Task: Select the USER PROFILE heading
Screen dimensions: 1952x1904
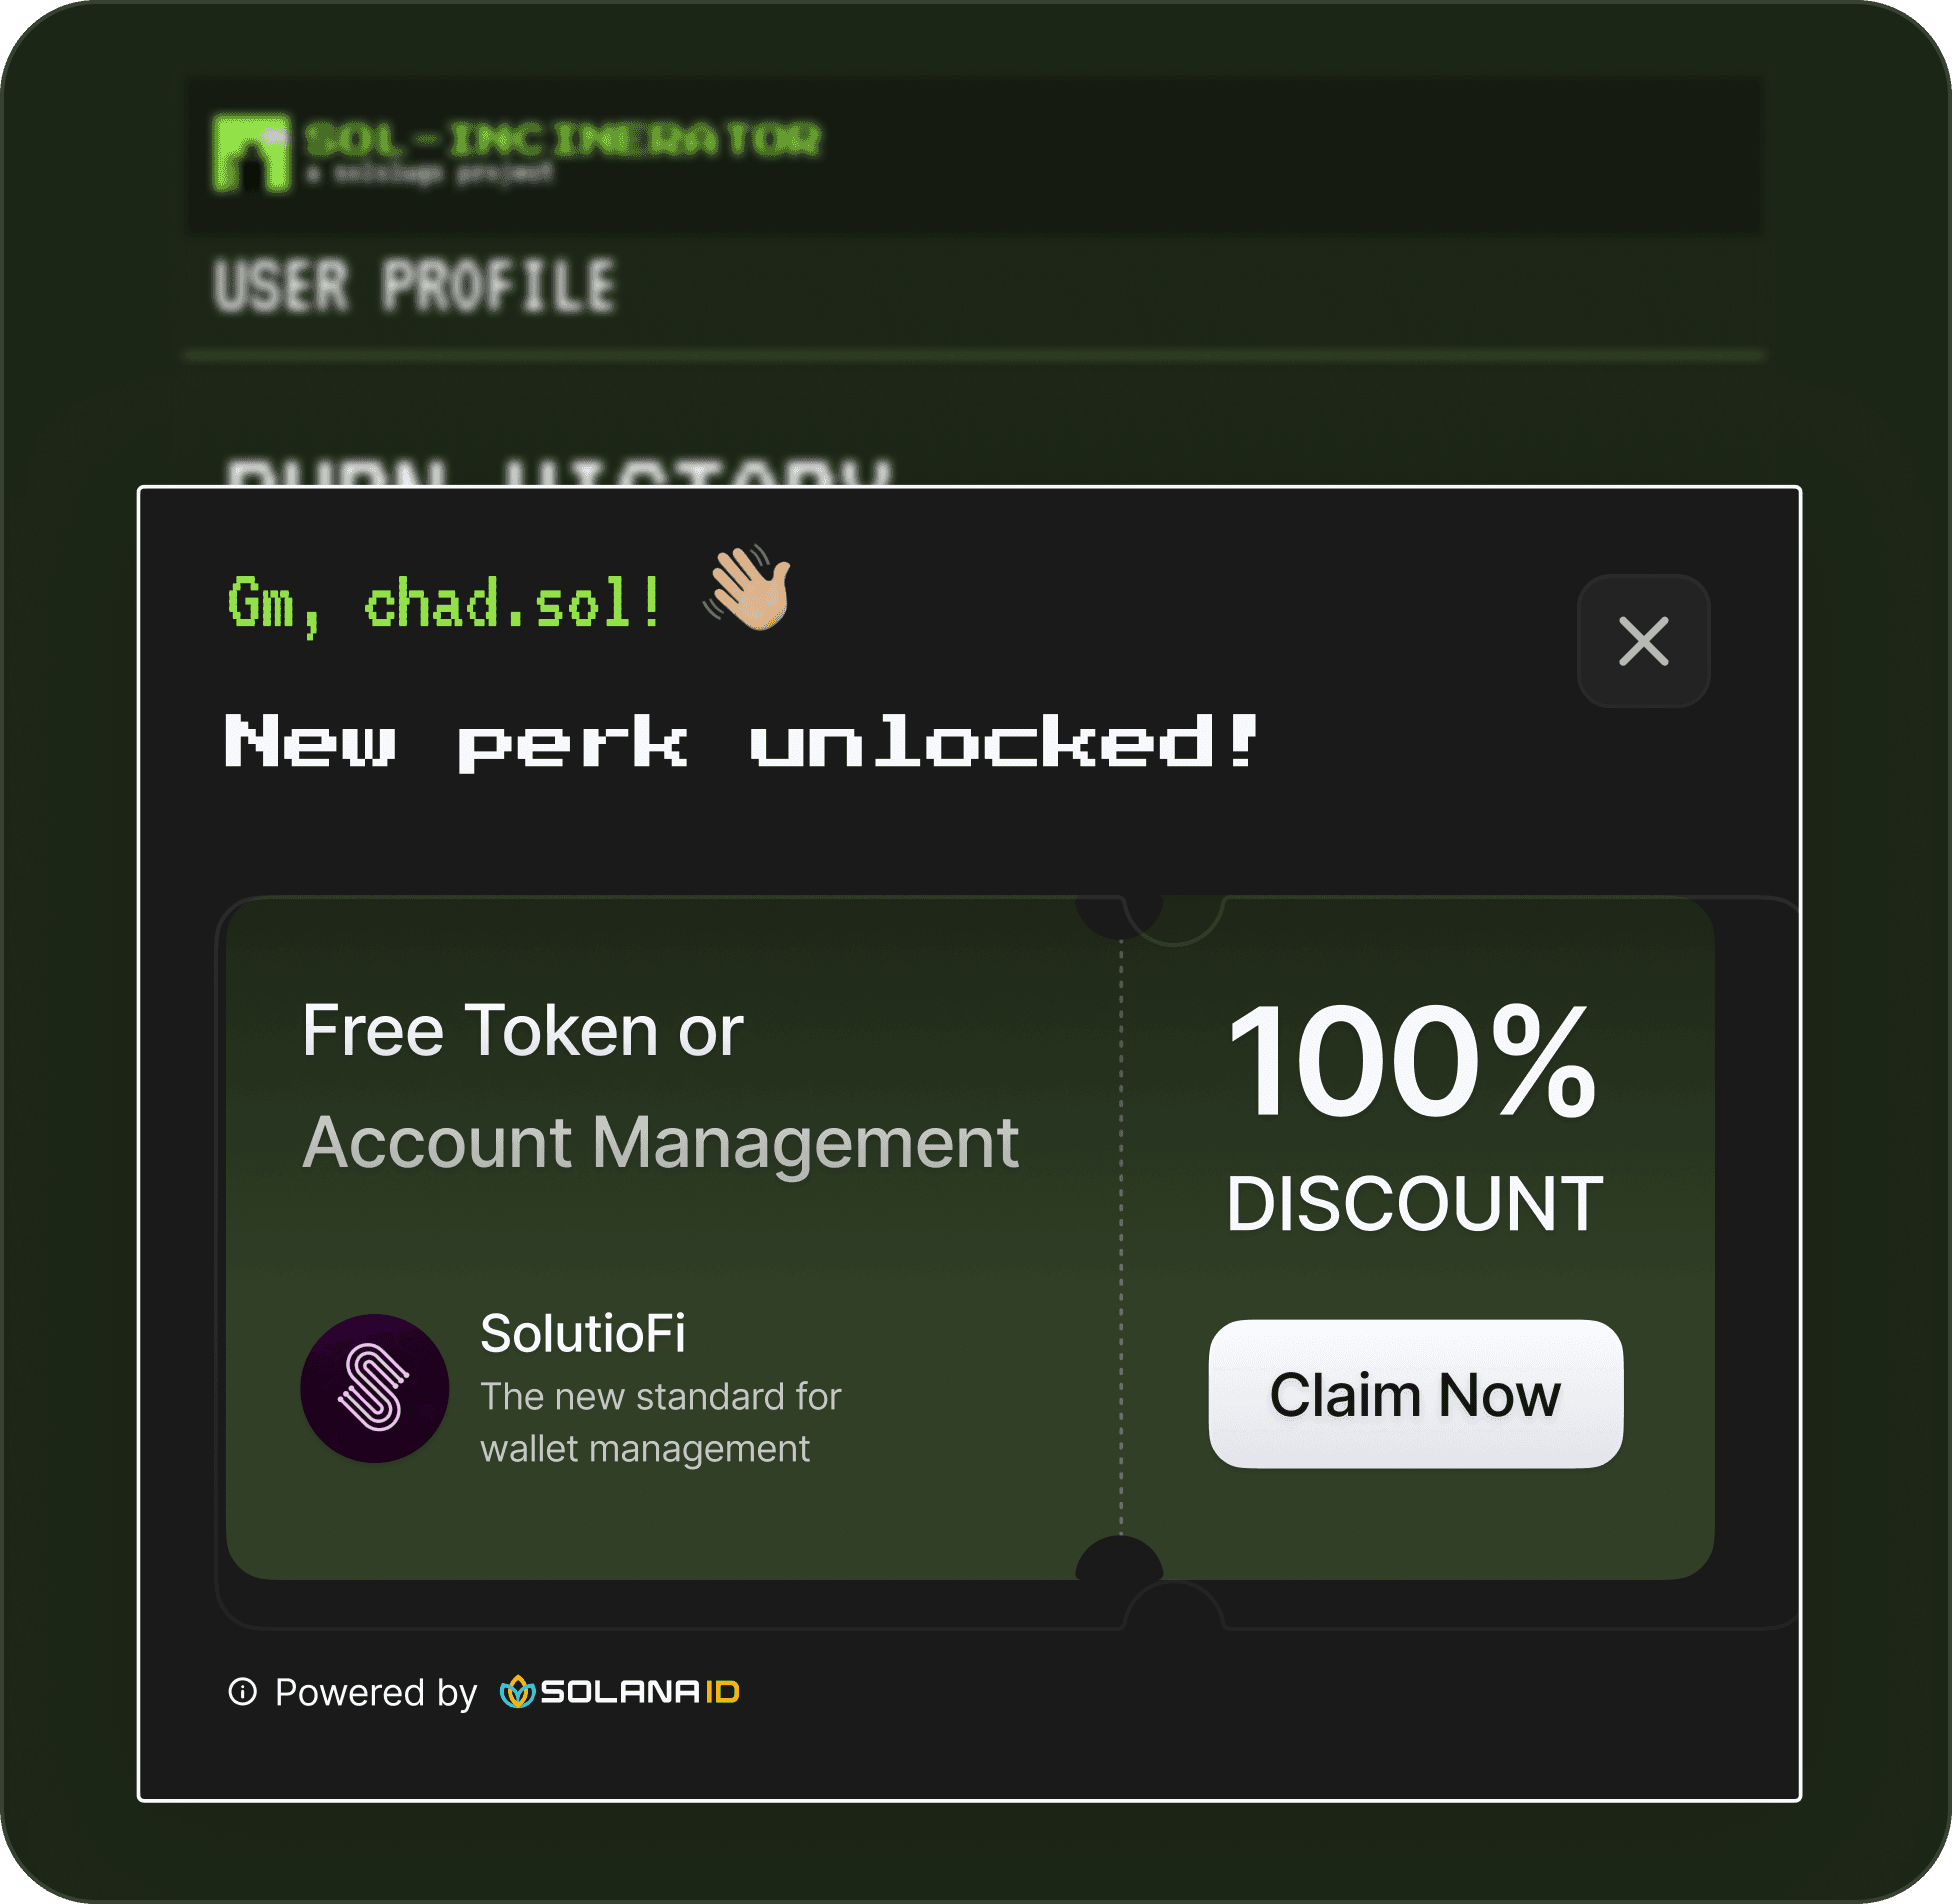Action: click(414, 286)
